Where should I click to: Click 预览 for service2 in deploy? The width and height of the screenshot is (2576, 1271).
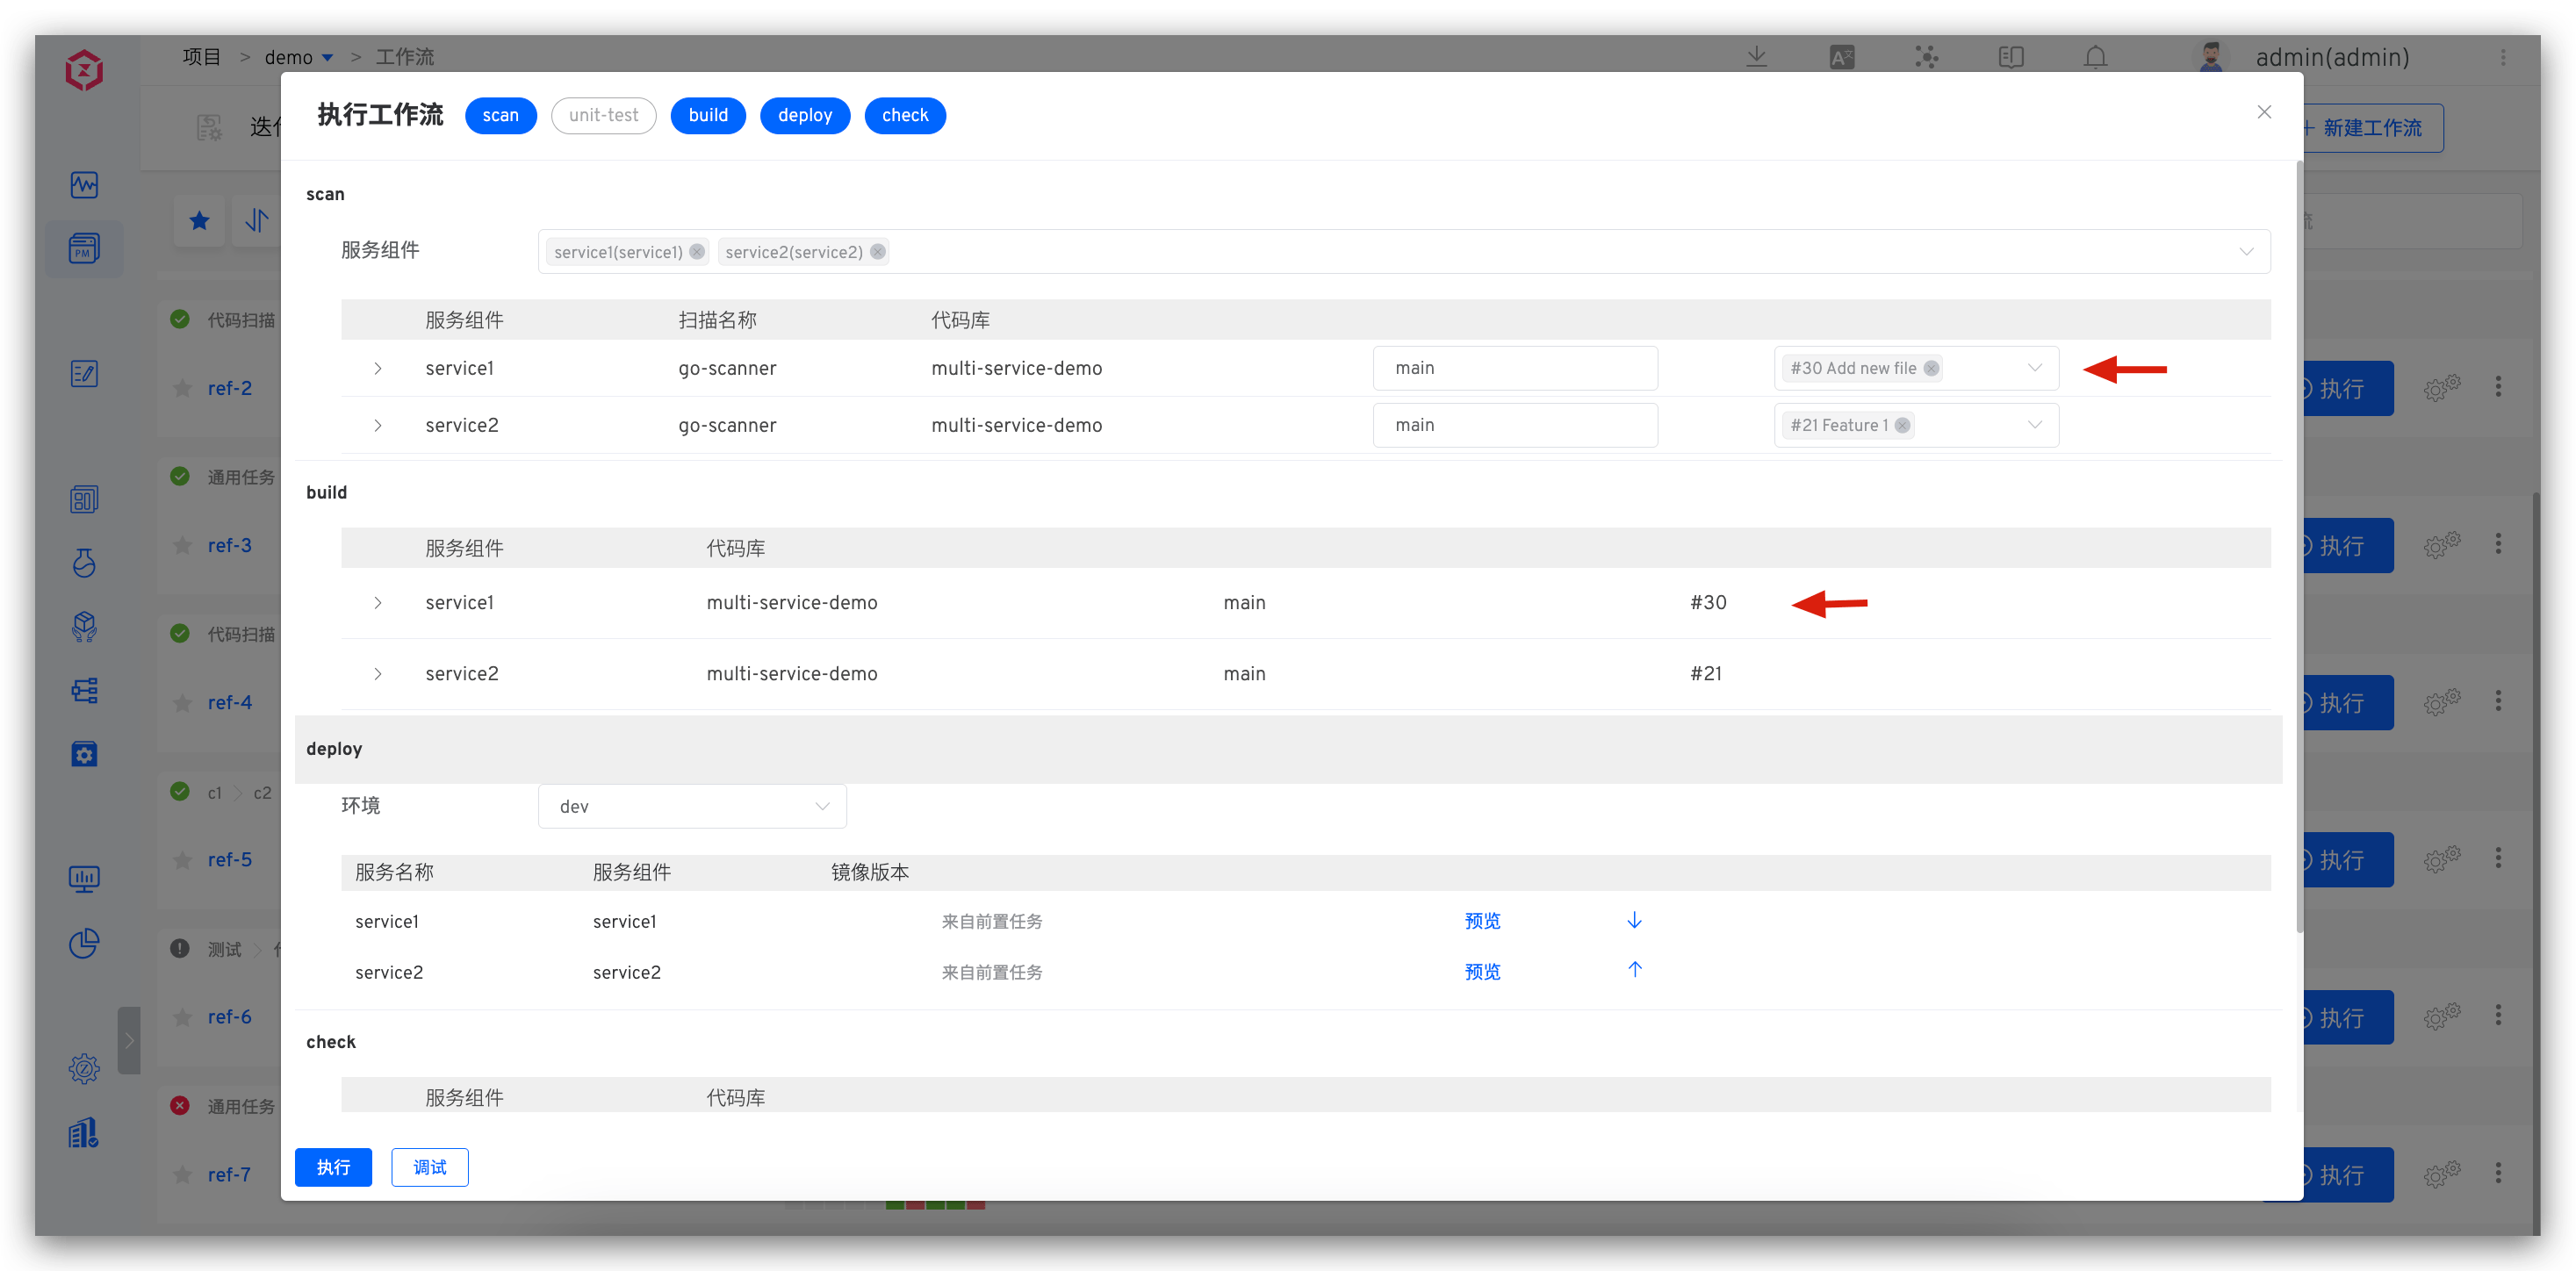(x=1483, y=972)
